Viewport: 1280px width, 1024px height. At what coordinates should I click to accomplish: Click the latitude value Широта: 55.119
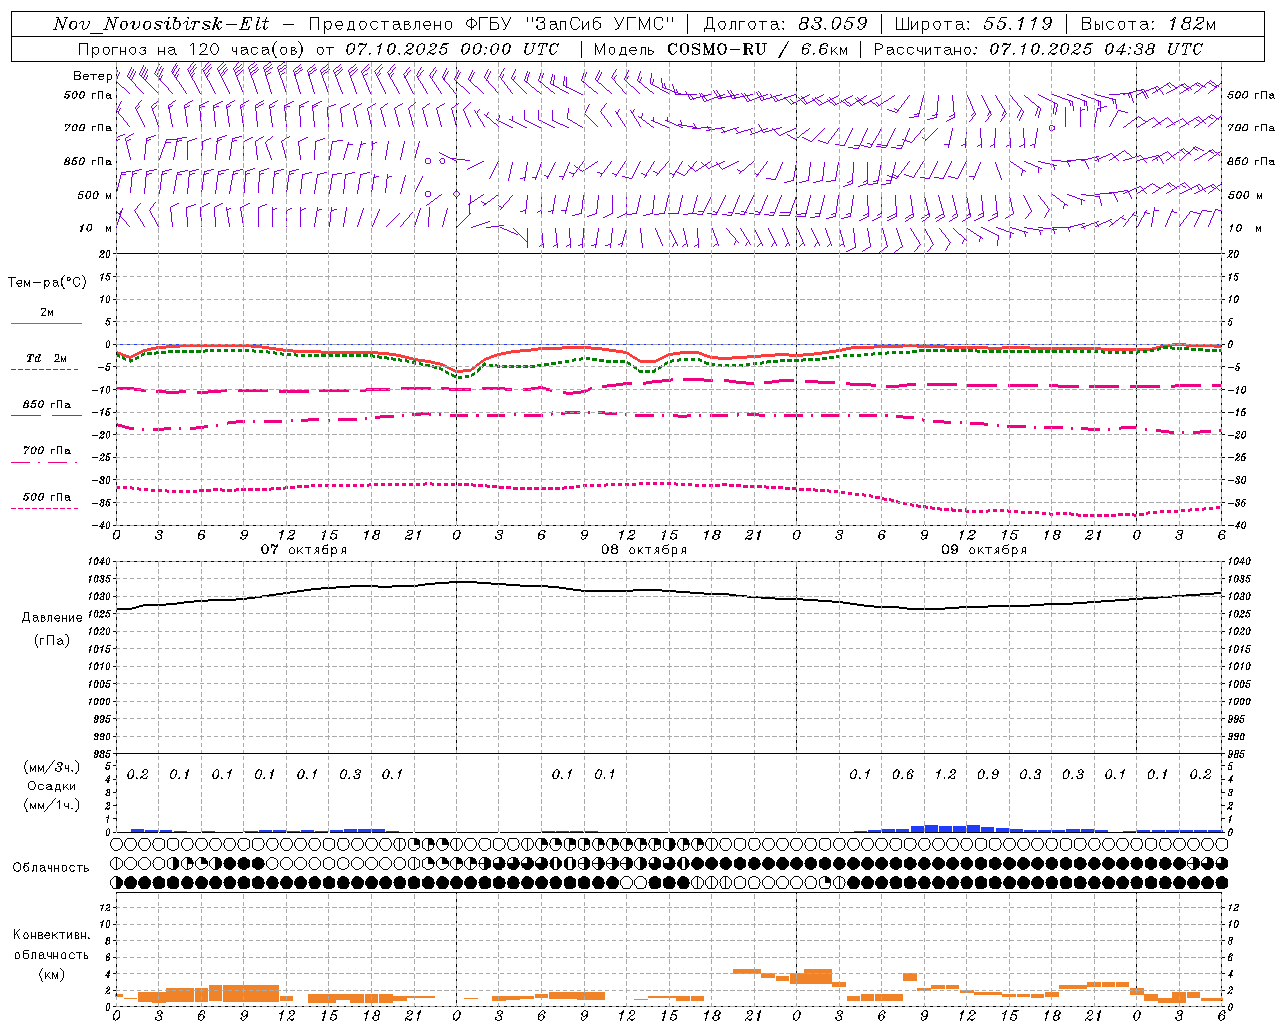(x=974, y=24)
